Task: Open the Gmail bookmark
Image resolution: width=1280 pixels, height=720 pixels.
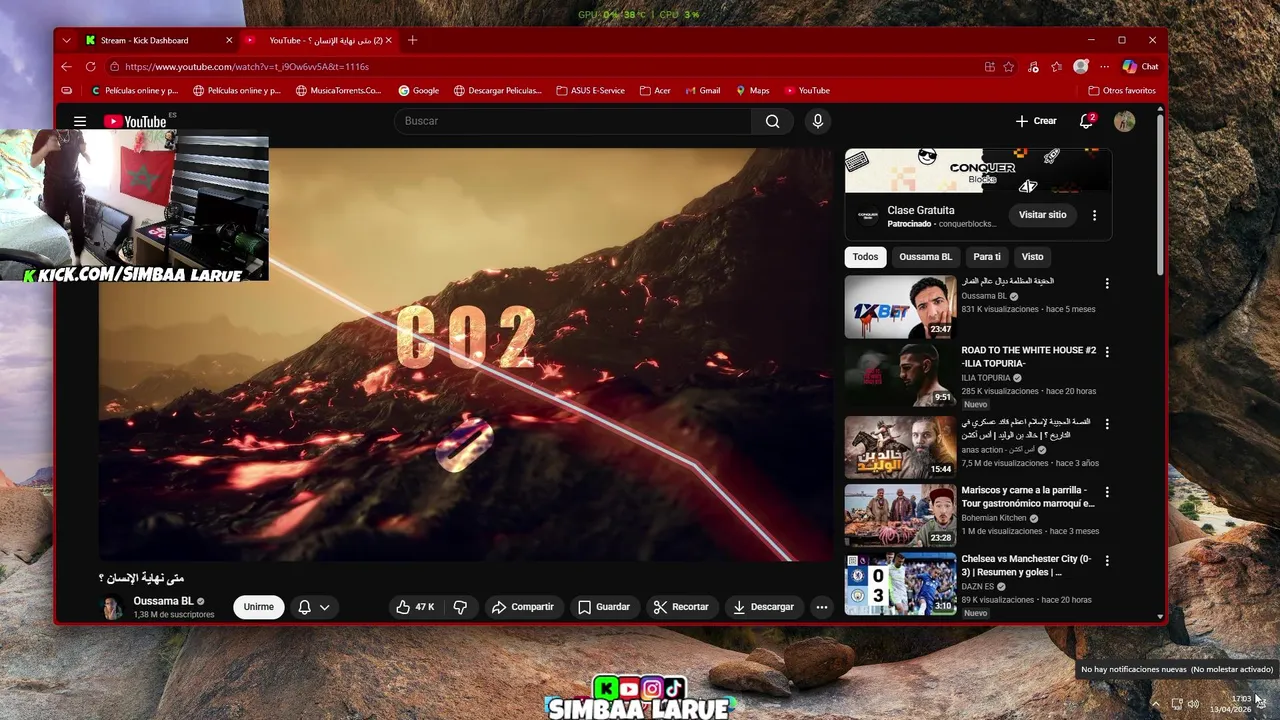Action: click(703, 90)
